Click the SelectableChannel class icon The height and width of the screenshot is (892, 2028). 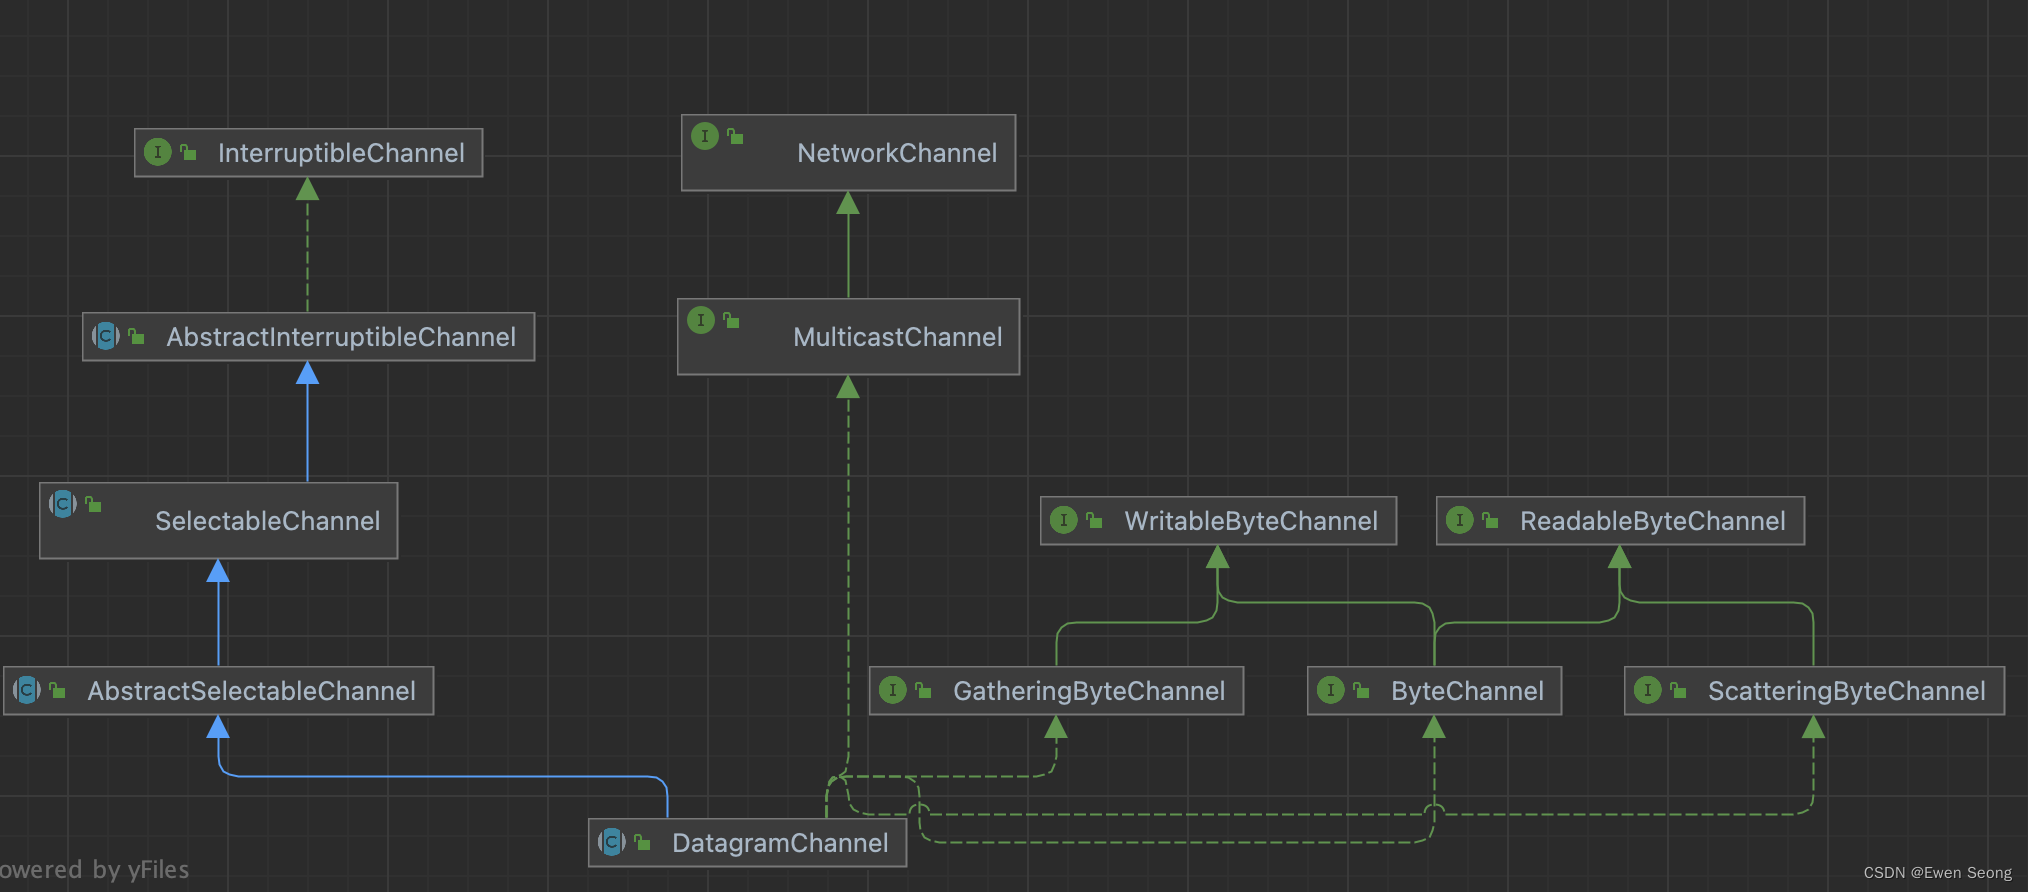[x=63, y=504]
